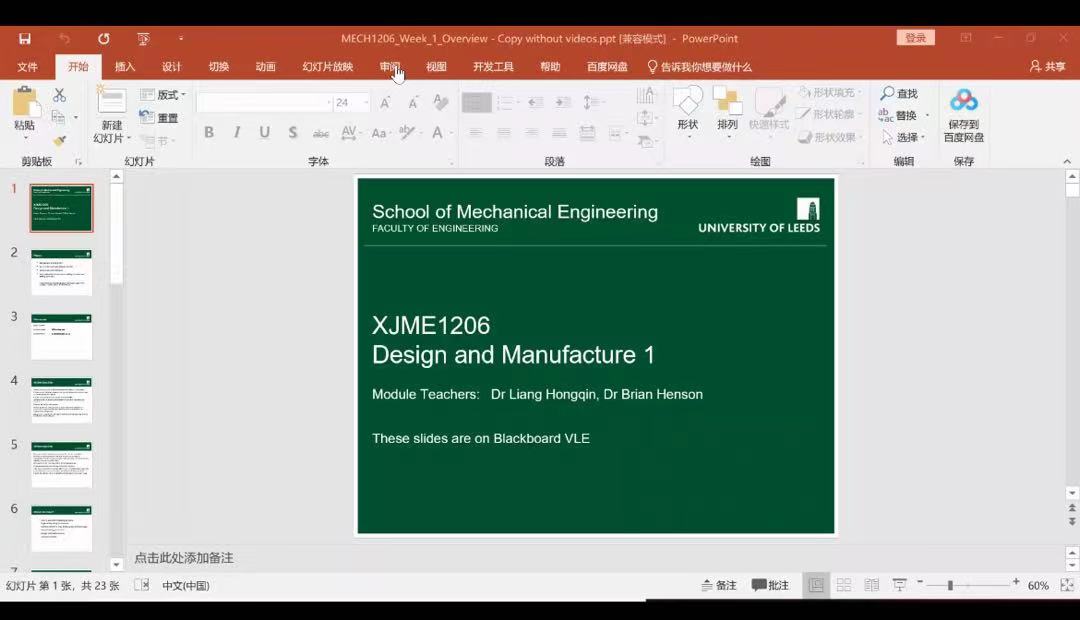Viewport: 1080px width, 620px height.
Task: Click the New Slide (新建幻灯片) icon
Action: click(x=111, y=101)
